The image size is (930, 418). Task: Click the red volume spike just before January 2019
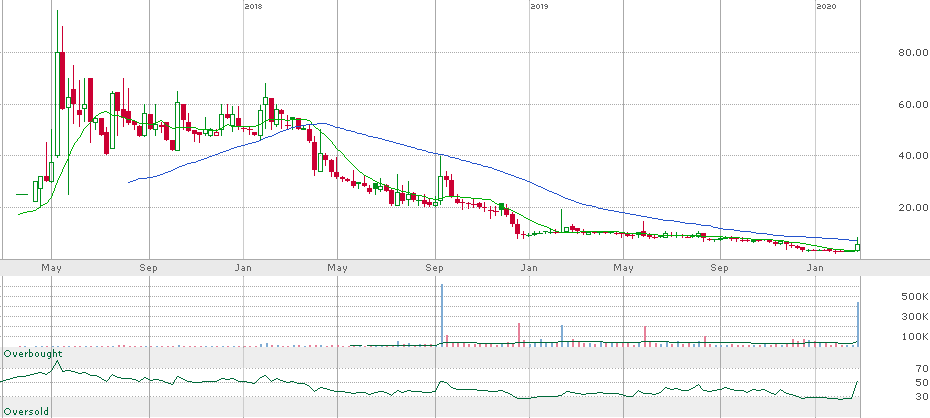coord(519,335)
